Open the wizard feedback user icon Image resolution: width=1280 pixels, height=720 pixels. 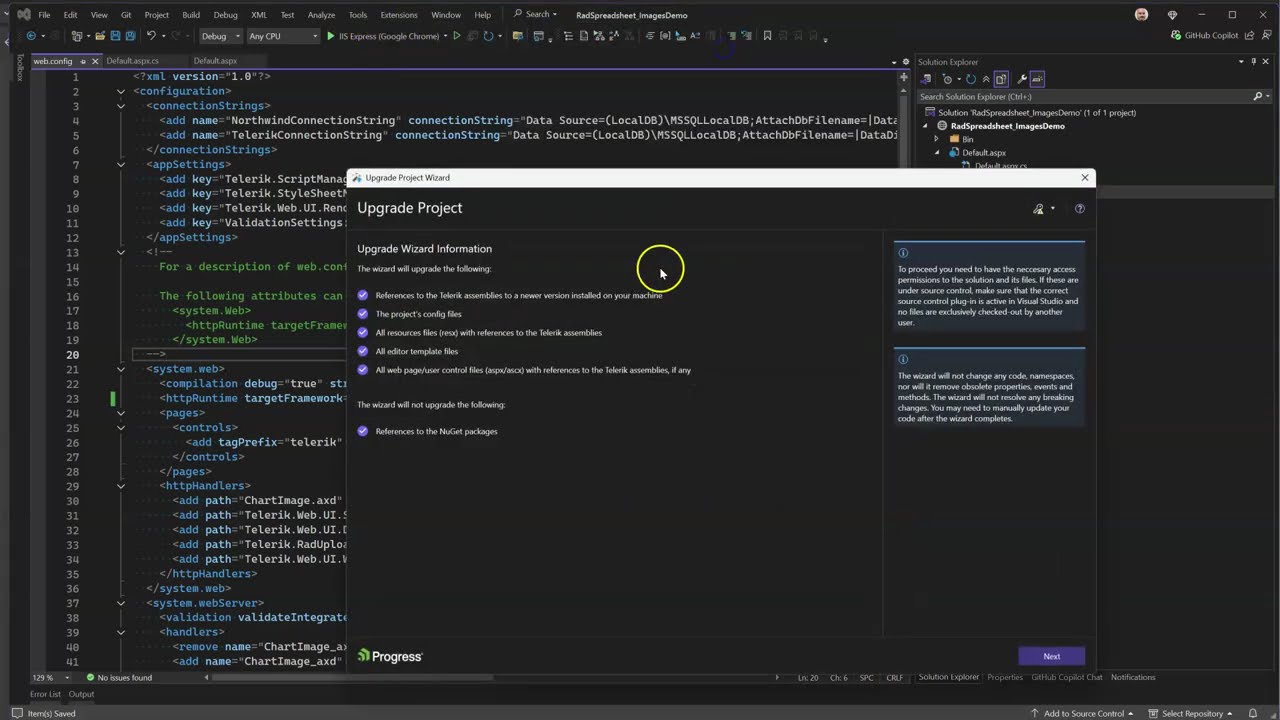(1039, 209)
